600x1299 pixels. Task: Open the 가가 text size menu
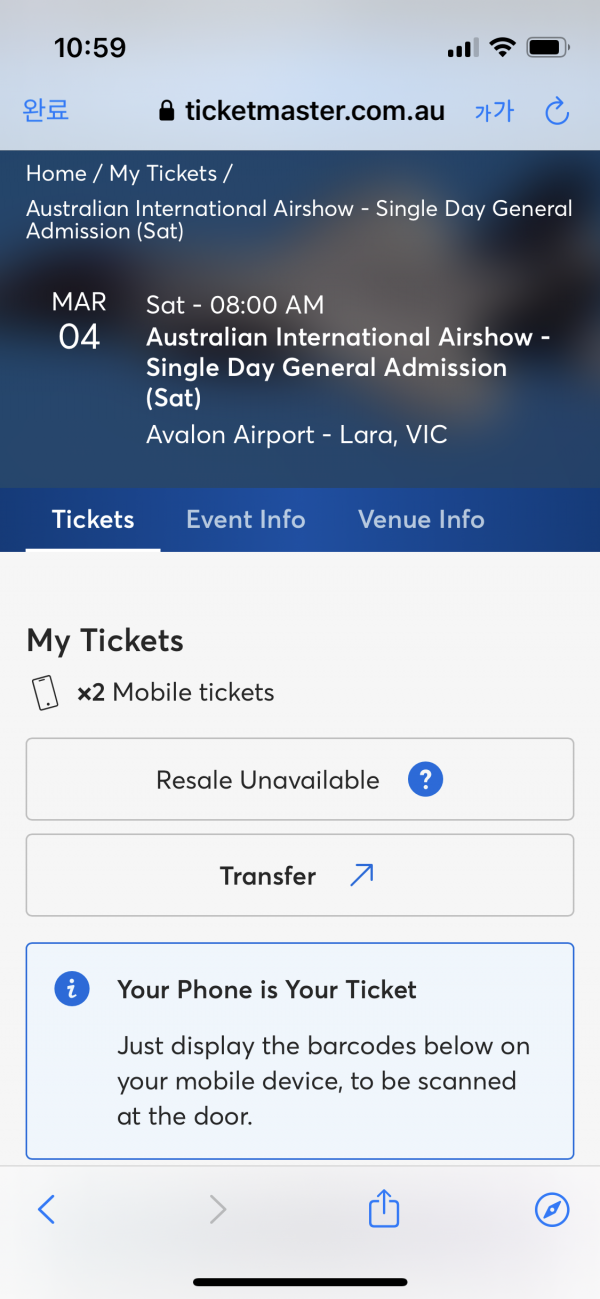[x=494, y=111]
